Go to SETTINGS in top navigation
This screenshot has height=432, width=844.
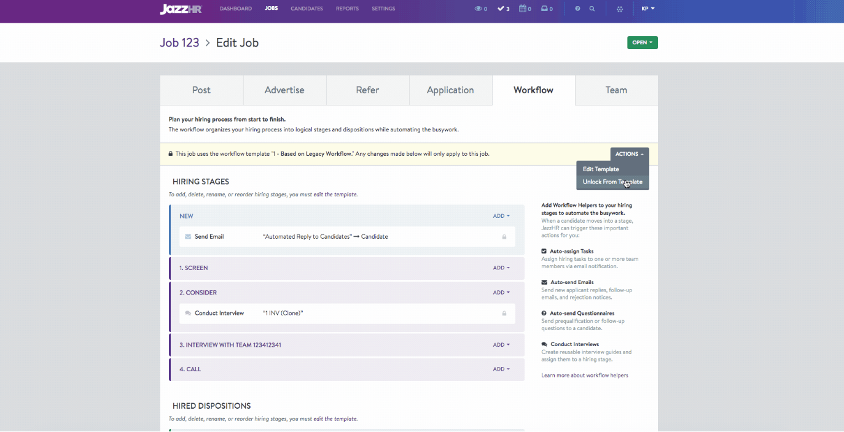383,9
